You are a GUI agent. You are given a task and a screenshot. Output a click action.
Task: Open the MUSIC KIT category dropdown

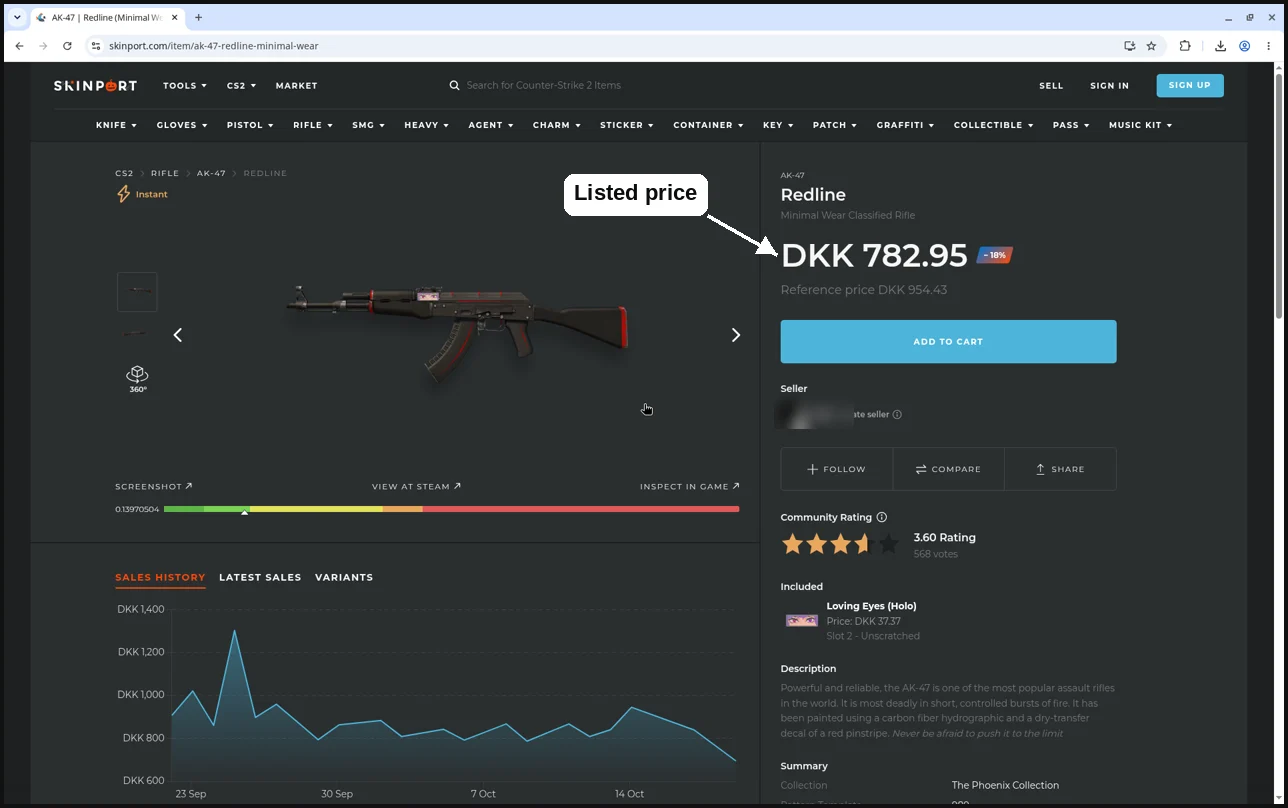coord(1140,125)
